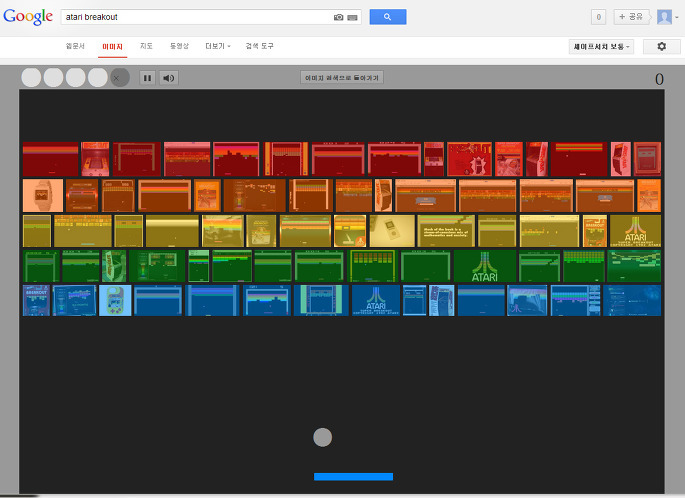Click the first brick in the red row
The image size is (685, 498).
(x=51, y=159)
